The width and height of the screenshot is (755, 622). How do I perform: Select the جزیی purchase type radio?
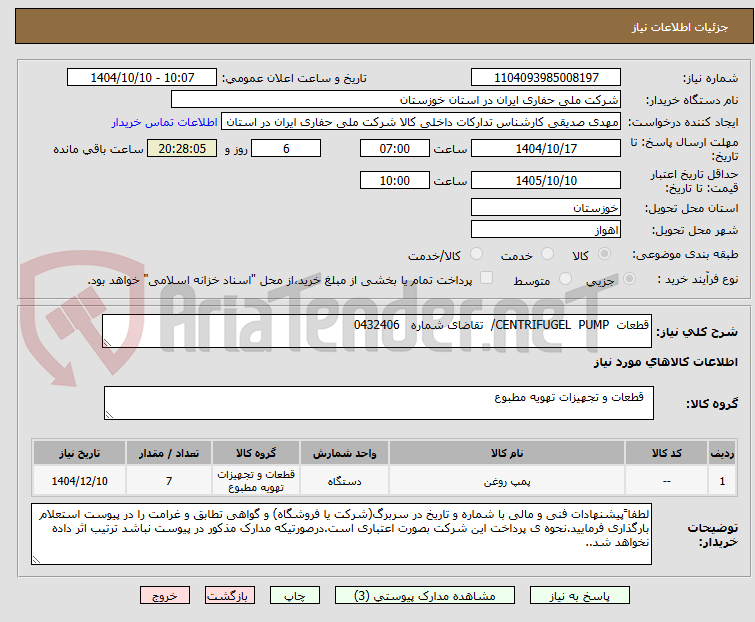(629, 279)
